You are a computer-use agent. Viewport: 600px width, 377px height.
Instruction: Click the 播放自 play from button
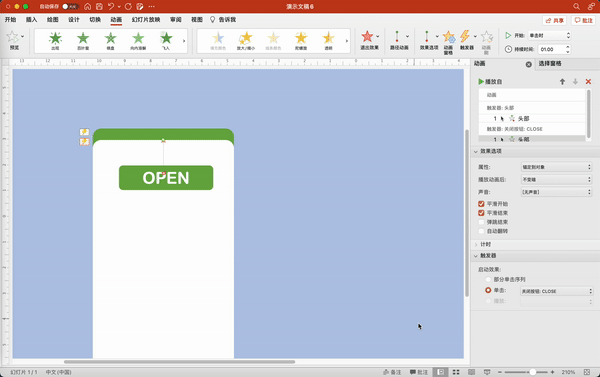click(x=490, y=82)
